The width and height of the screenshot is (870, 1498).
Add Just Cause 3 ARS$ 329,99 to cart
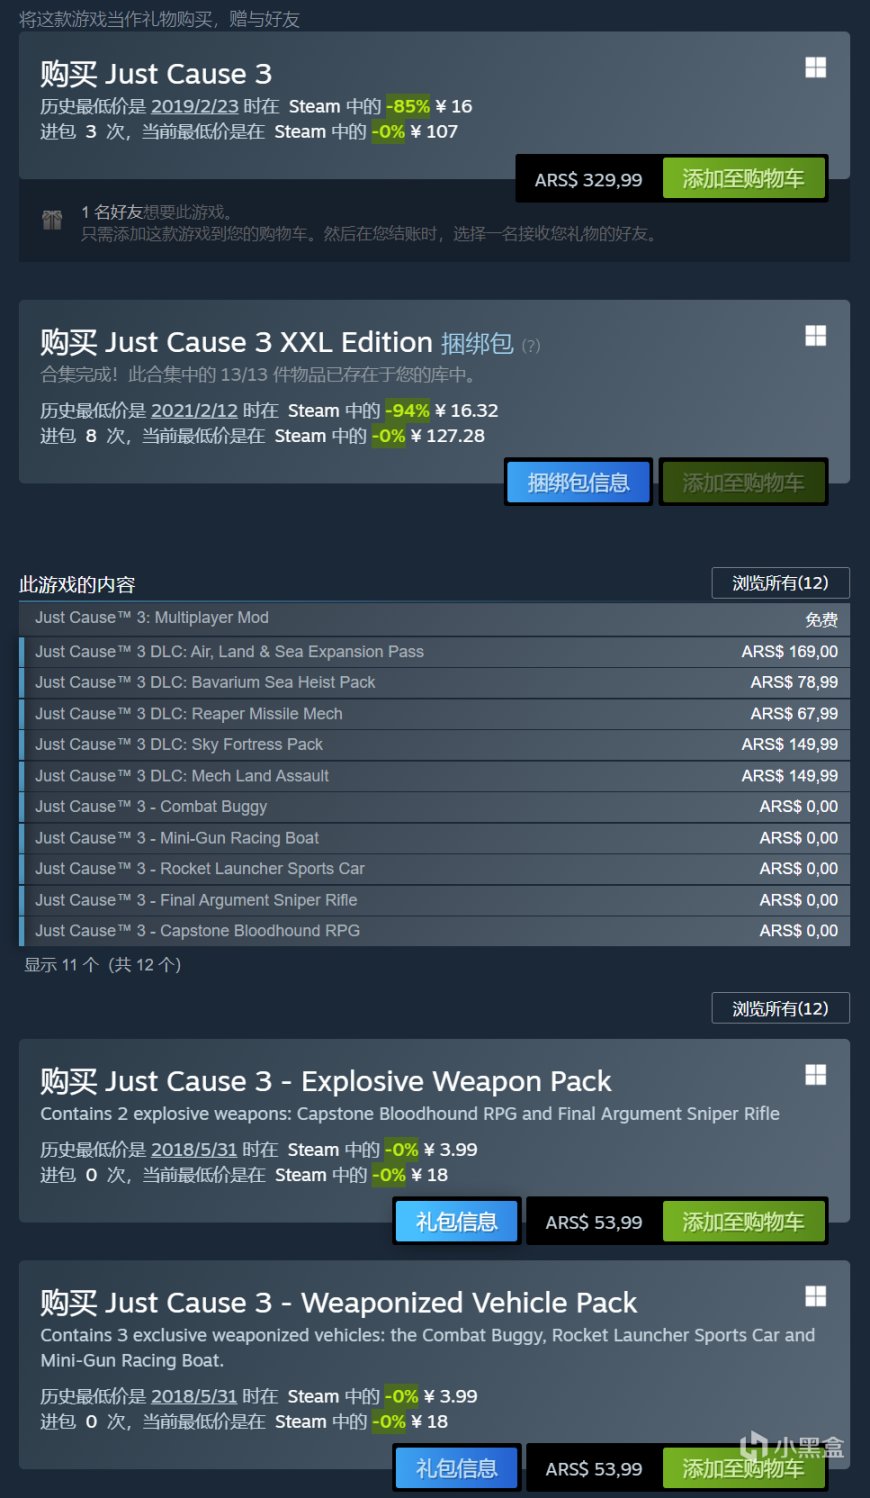pyautogui.click(x=743, y=179)
